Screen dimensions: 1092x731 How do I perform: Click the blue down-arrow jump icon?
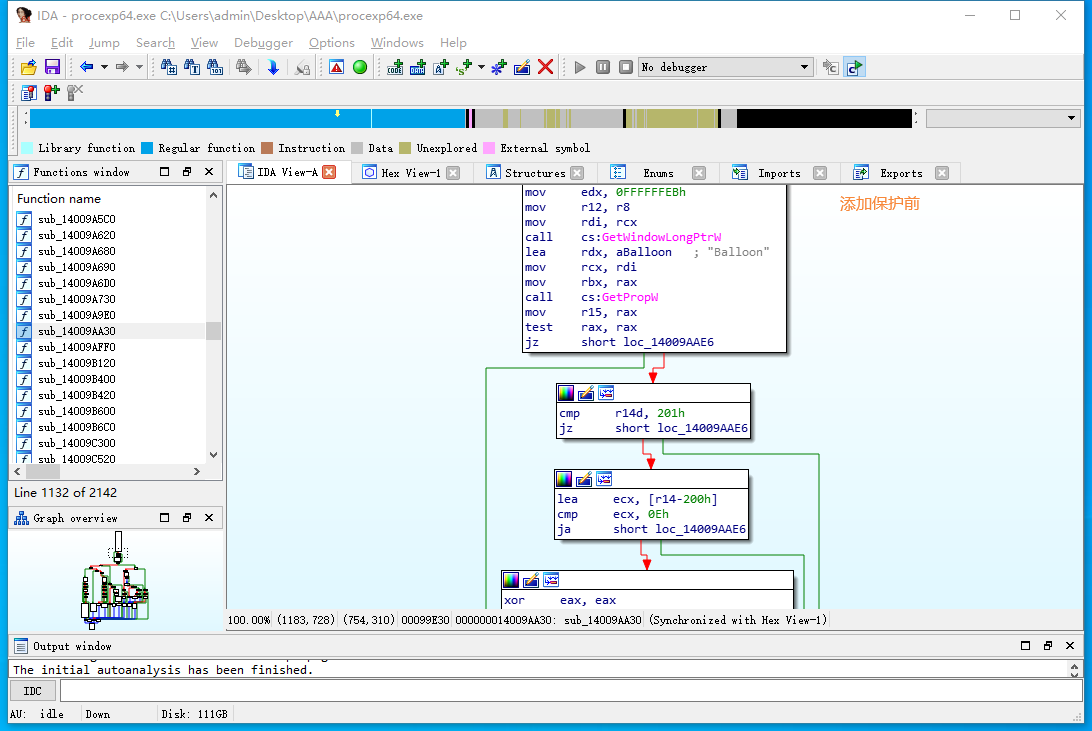click(273, 68)
